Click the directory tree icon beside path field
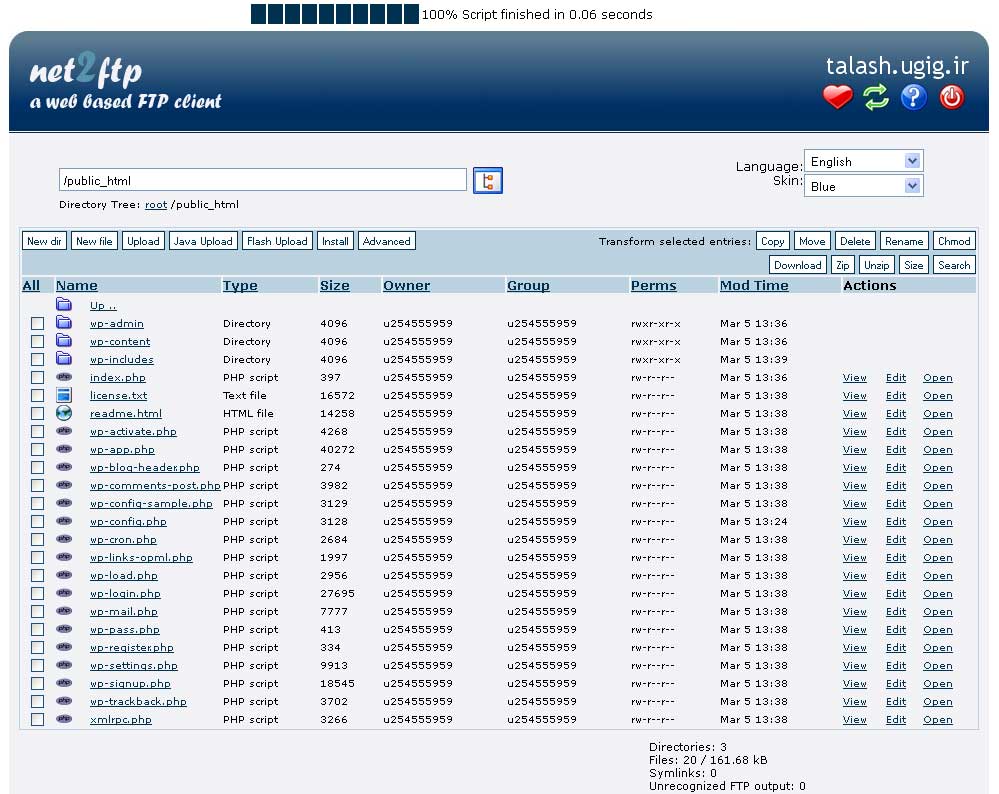This screenshot has width=999, height=794. pos(487,180)
